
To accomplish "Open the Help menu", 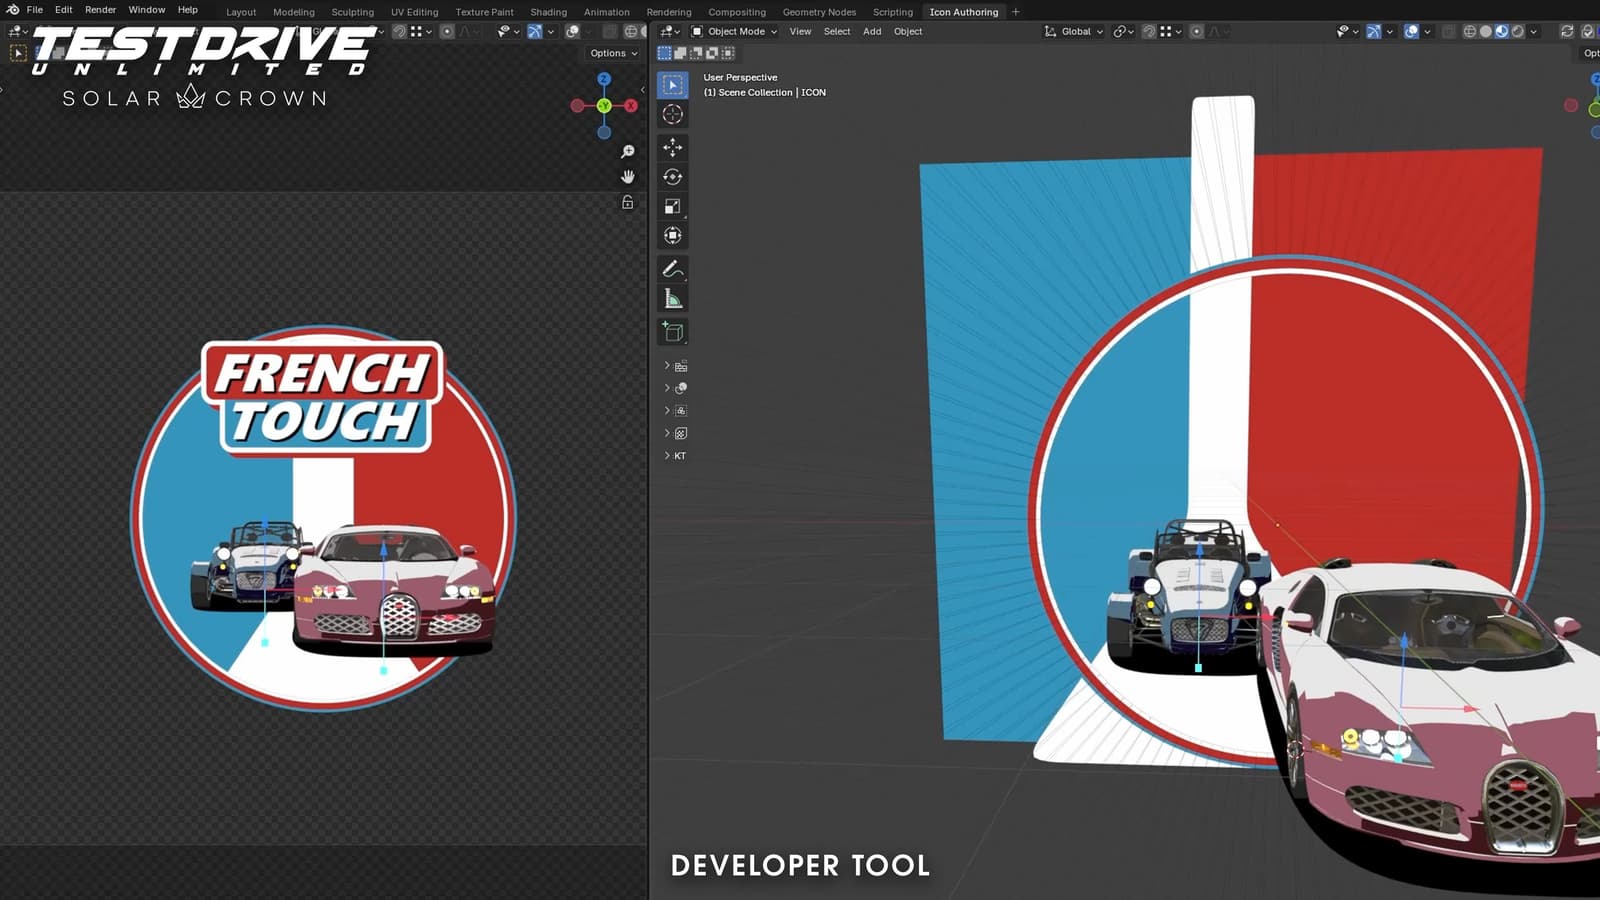I will [188, 10].
